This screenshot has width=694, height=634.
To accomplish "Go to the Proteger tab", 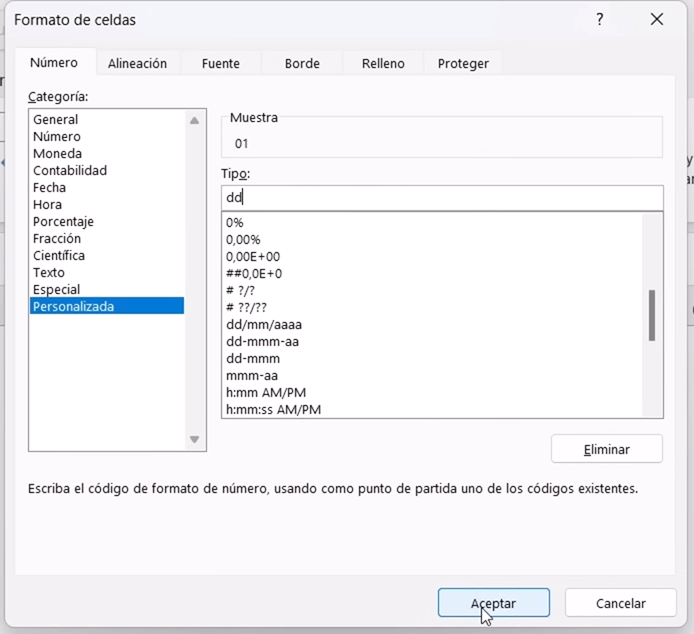I will pos(463,63).
